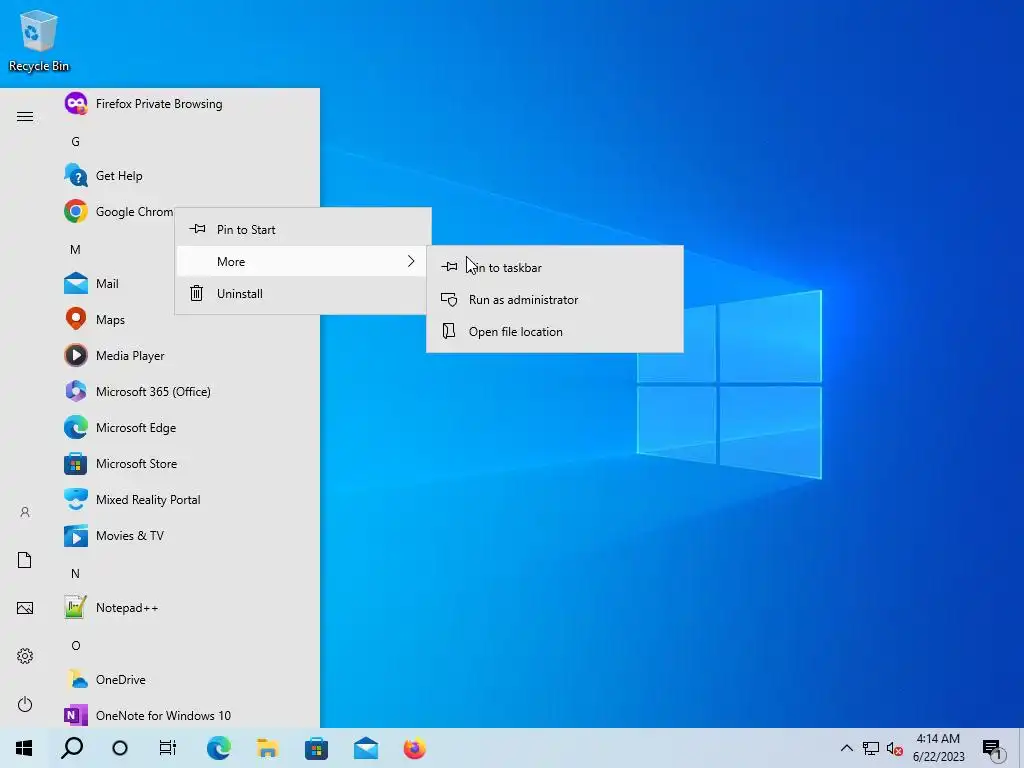Viewport: 1024px width, 768px height.
Task: Click the letter G section header
Action: (76, 141)
